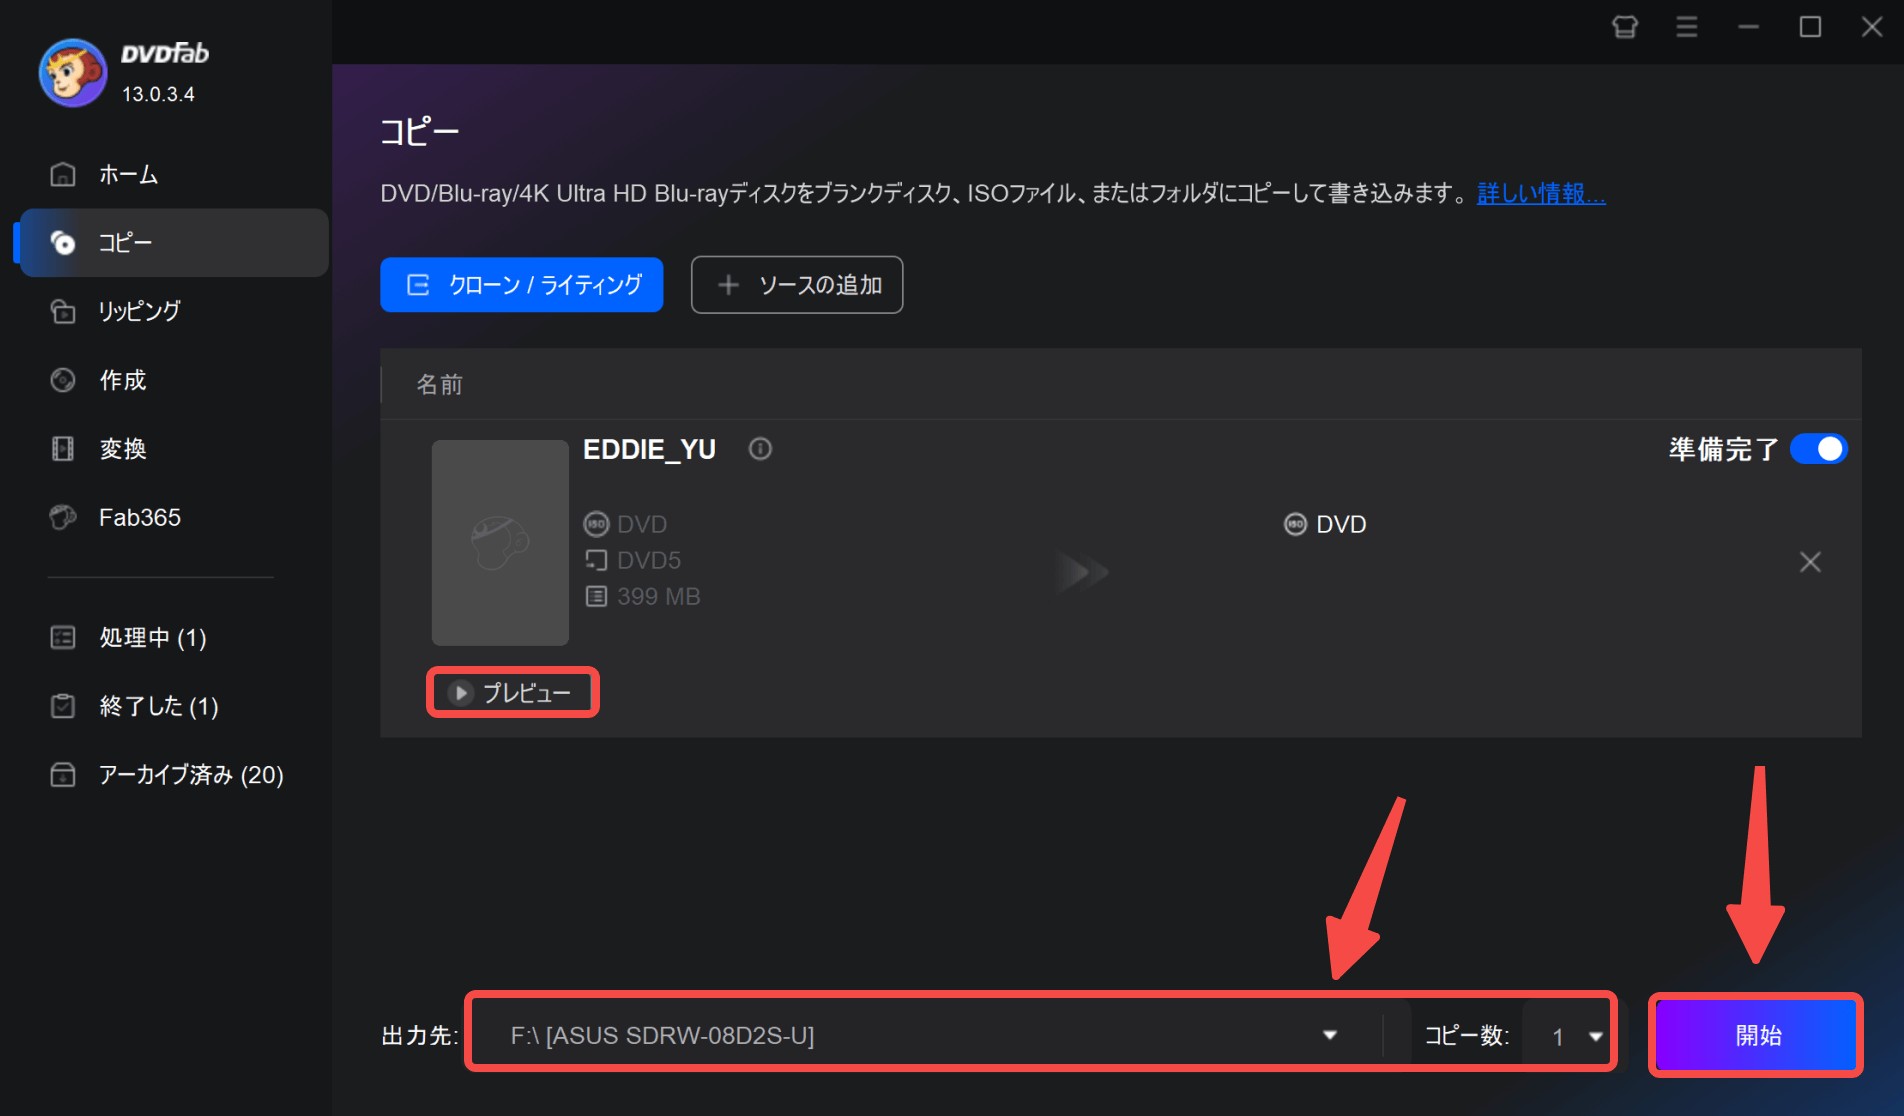Click the clone mode icon in blue button
Viewport: 1904px width, 1116px height.
click(x=418, y=285)
